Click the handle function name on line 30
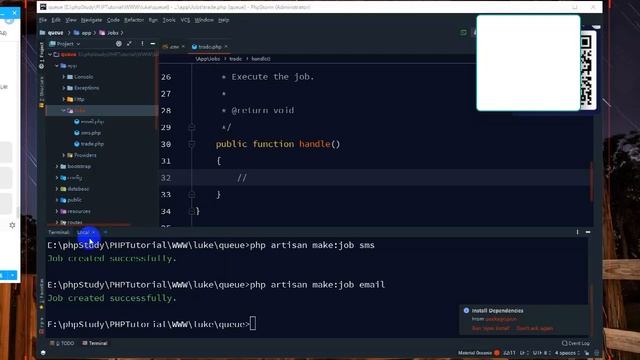Image resolution: width=640 pixels, height=360 pixels. (315, 144)
